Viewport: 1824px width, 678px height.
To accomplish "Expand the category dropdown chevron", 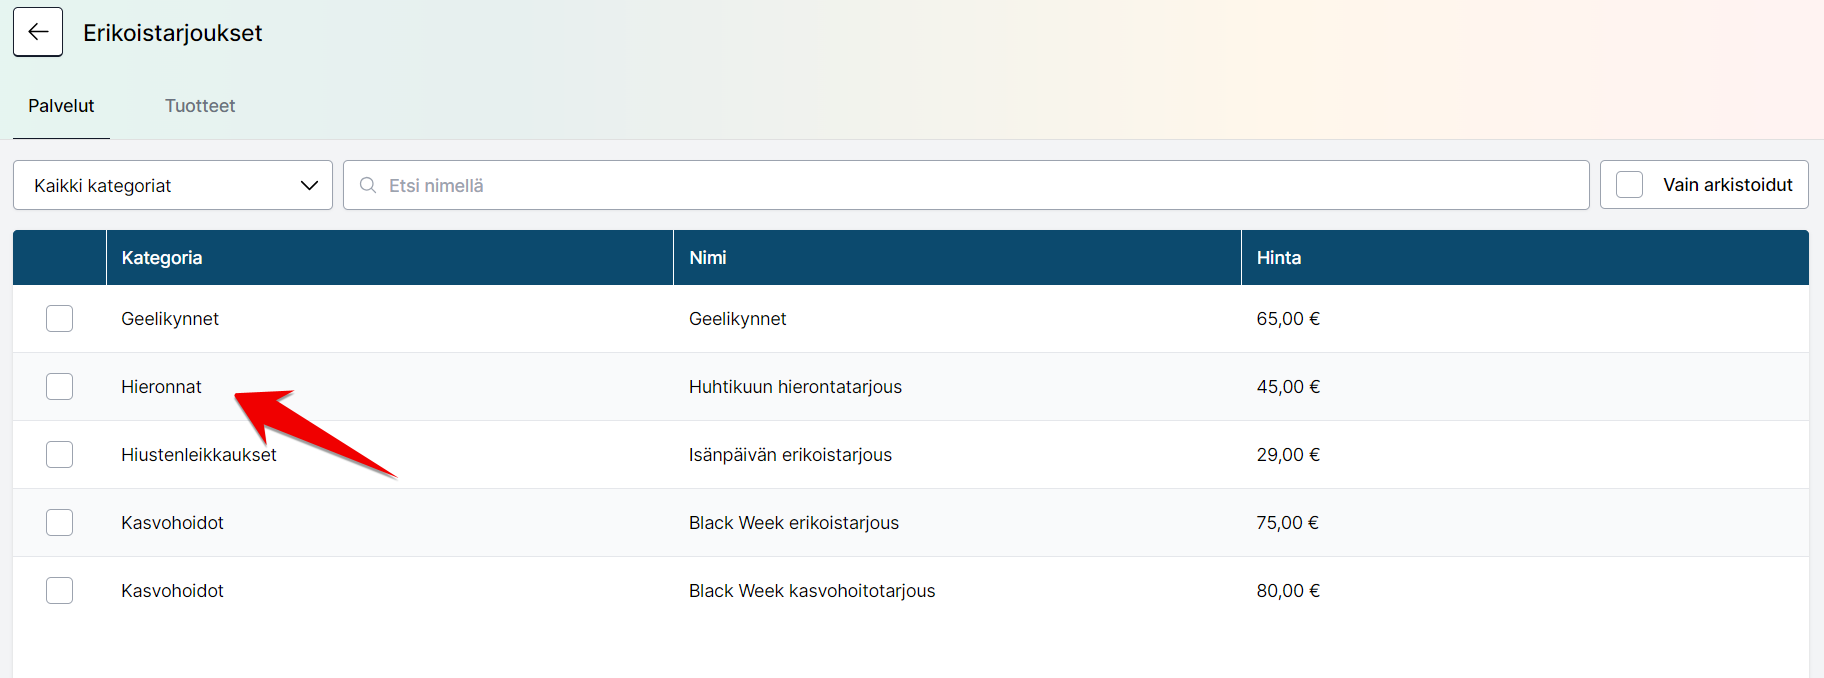I will pos(309,185).
